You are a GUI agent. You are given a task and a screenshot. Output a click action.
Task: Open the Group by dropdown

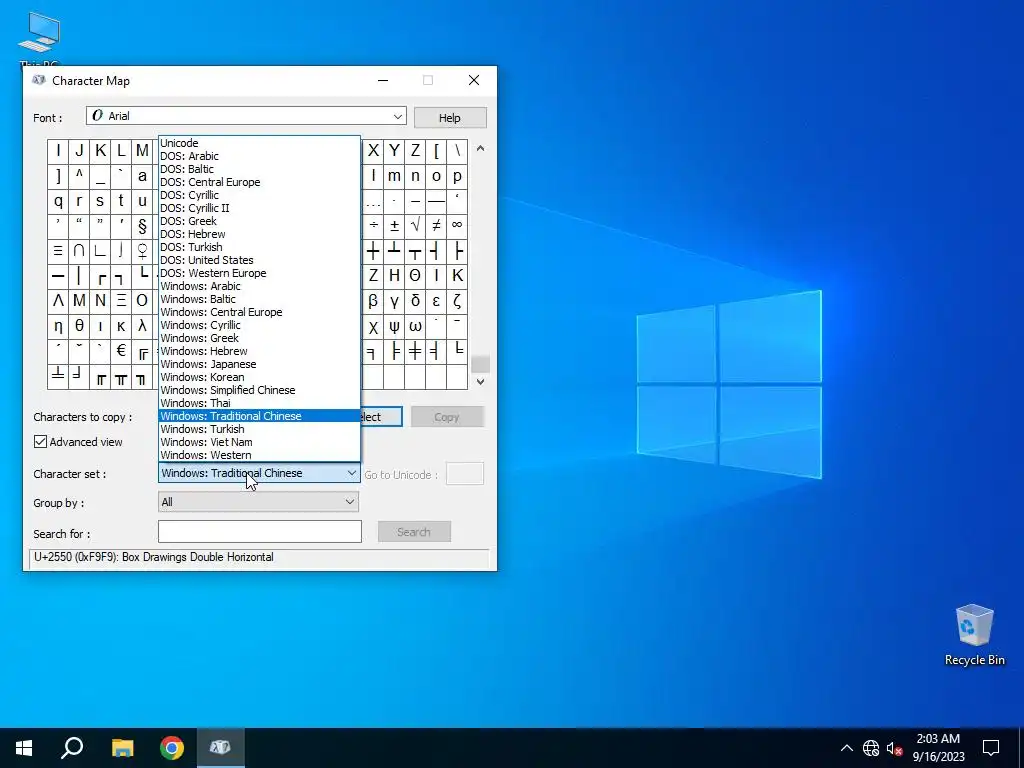259,502
